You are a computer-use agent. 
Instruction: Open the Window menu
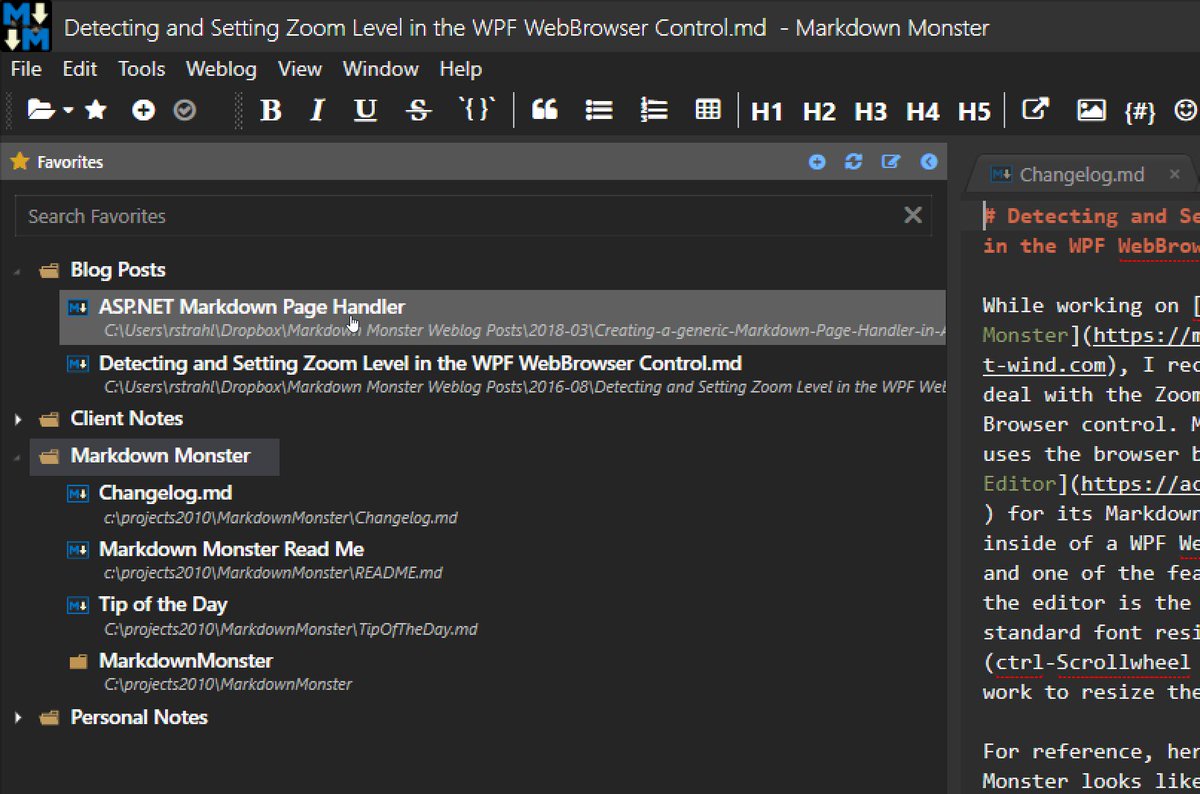(x=381, y=69)
